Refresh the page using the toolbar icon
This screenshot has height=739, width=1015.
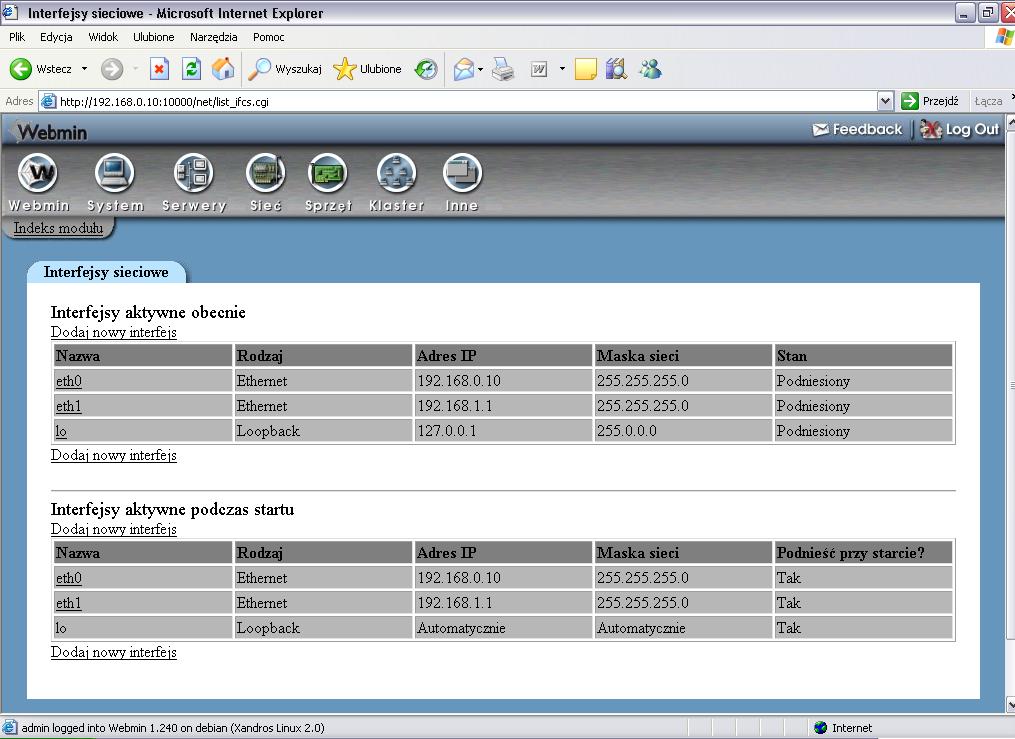pos(191,69)
